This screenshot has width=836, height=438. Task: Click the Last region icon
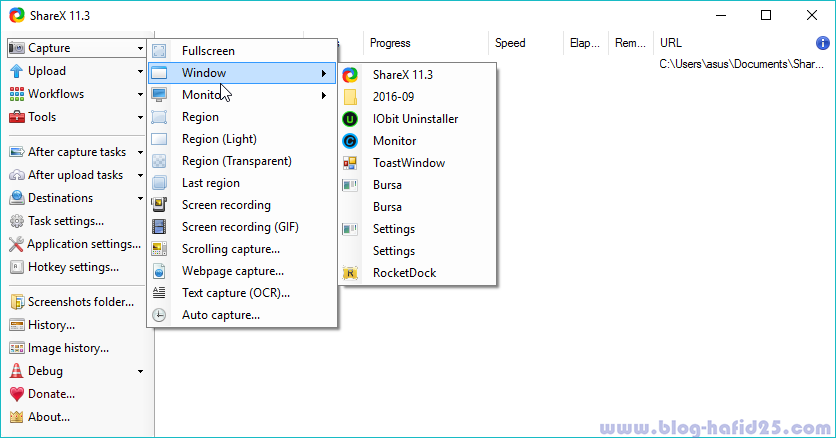point(159,183)
